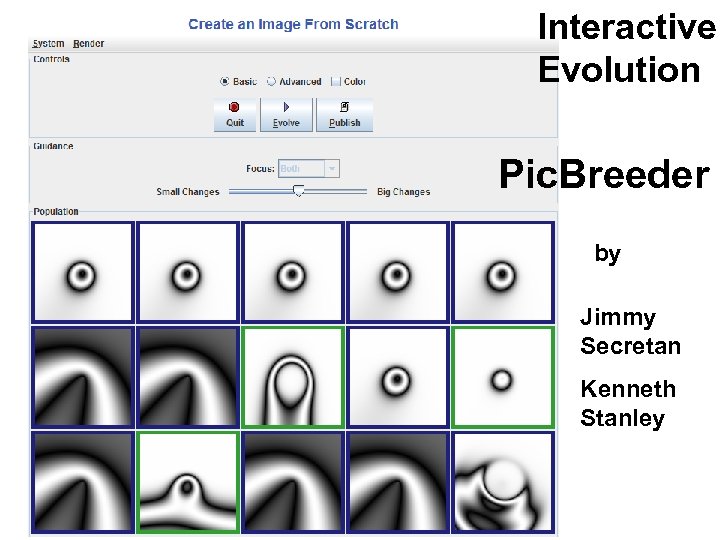720x540 pixels.
Task: Deselect green-bordered wavy bump image
Action: tap(188, 482)
